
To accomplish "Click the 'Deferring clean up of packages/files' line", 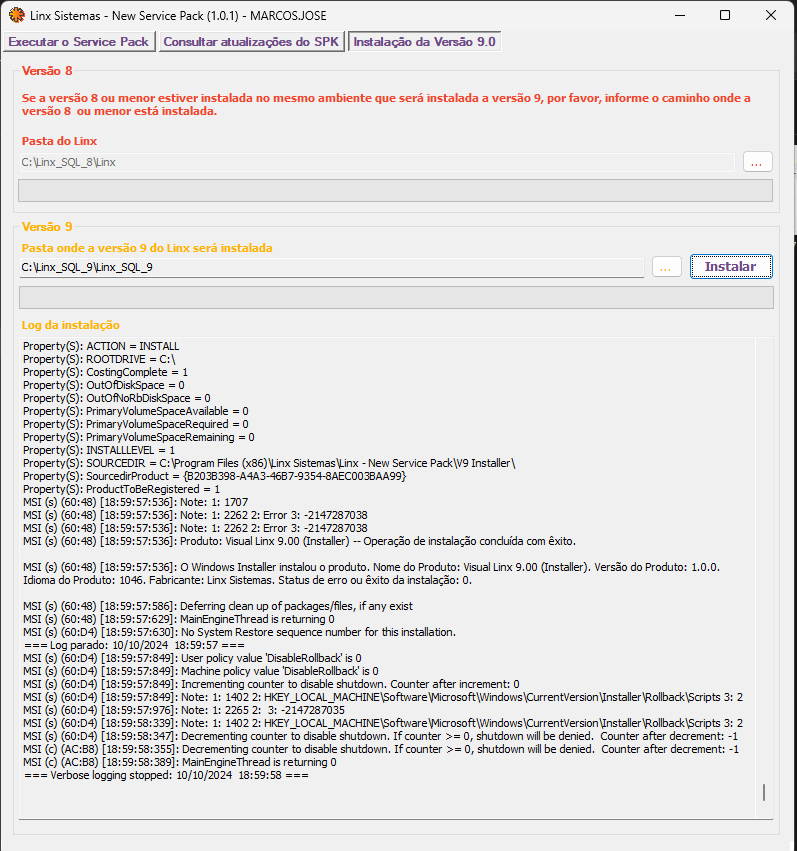I will pos(218,607).
